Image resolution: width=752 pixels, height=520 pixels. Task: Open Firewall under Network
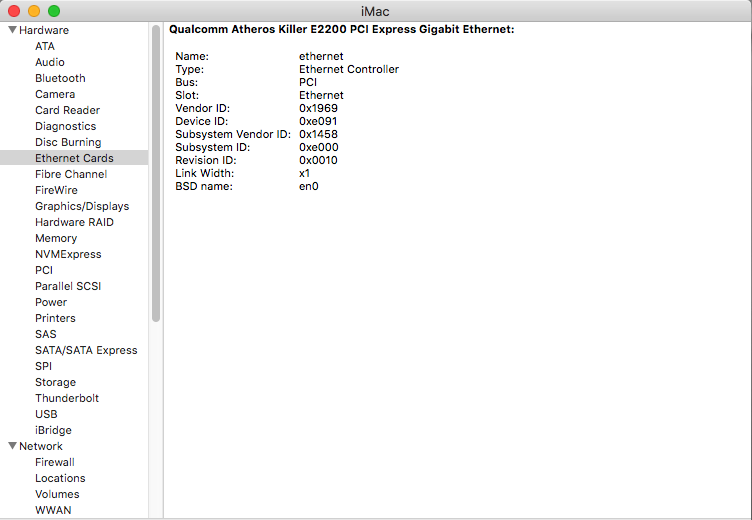55,462
